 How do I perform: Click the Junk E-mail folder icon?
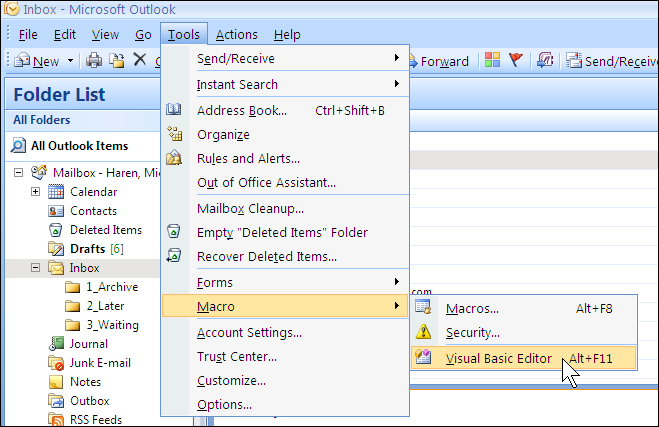[x=56, y=363]
